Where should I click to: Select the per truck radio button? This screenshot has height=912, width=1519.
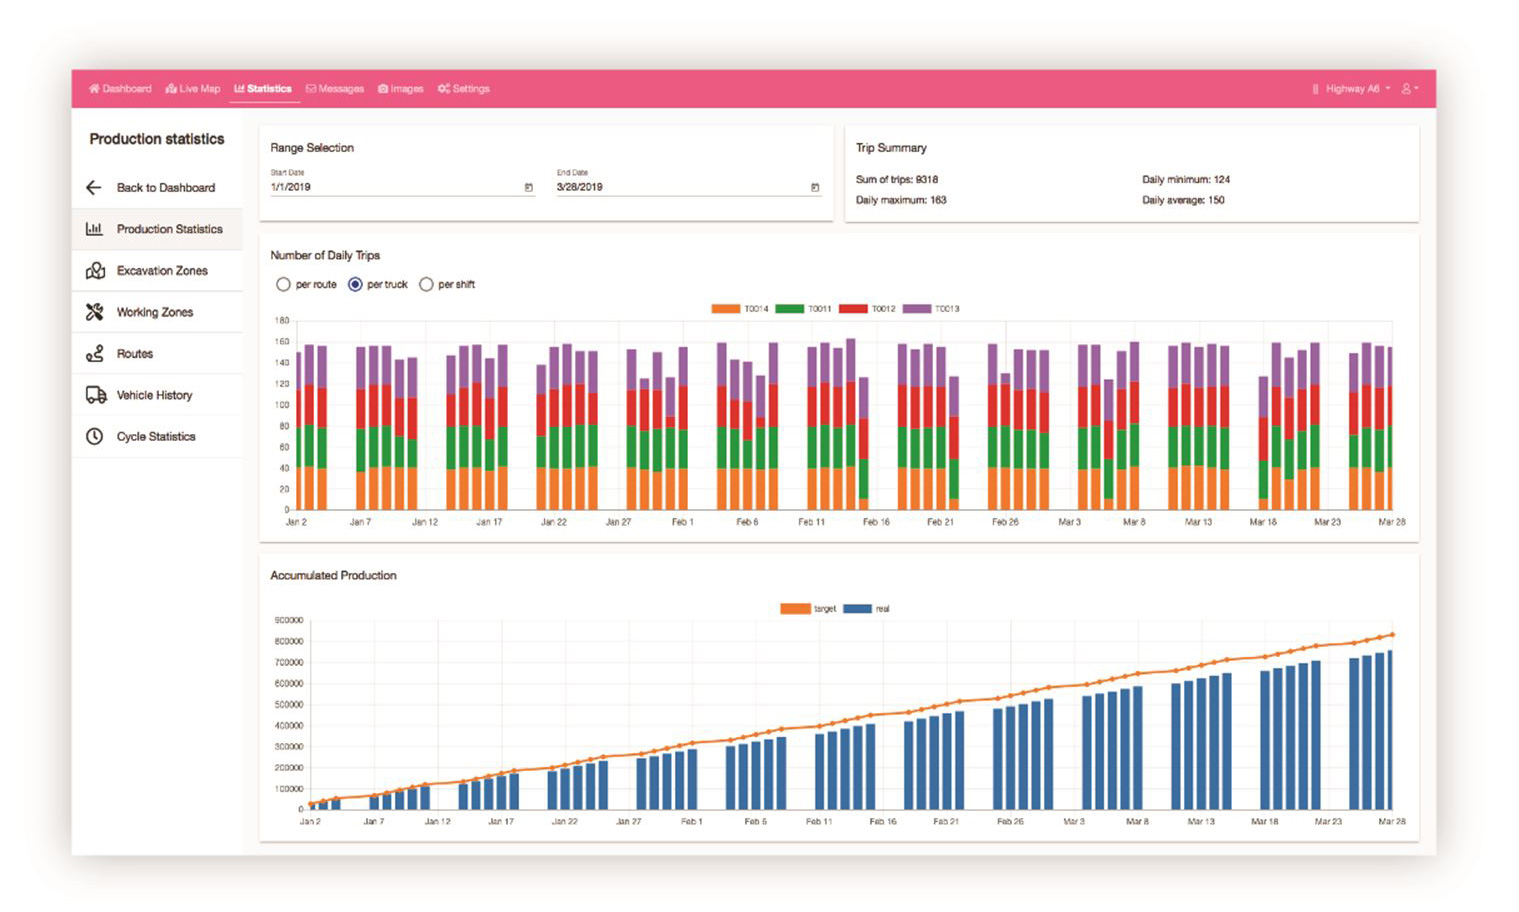click(x=355, y=285)
